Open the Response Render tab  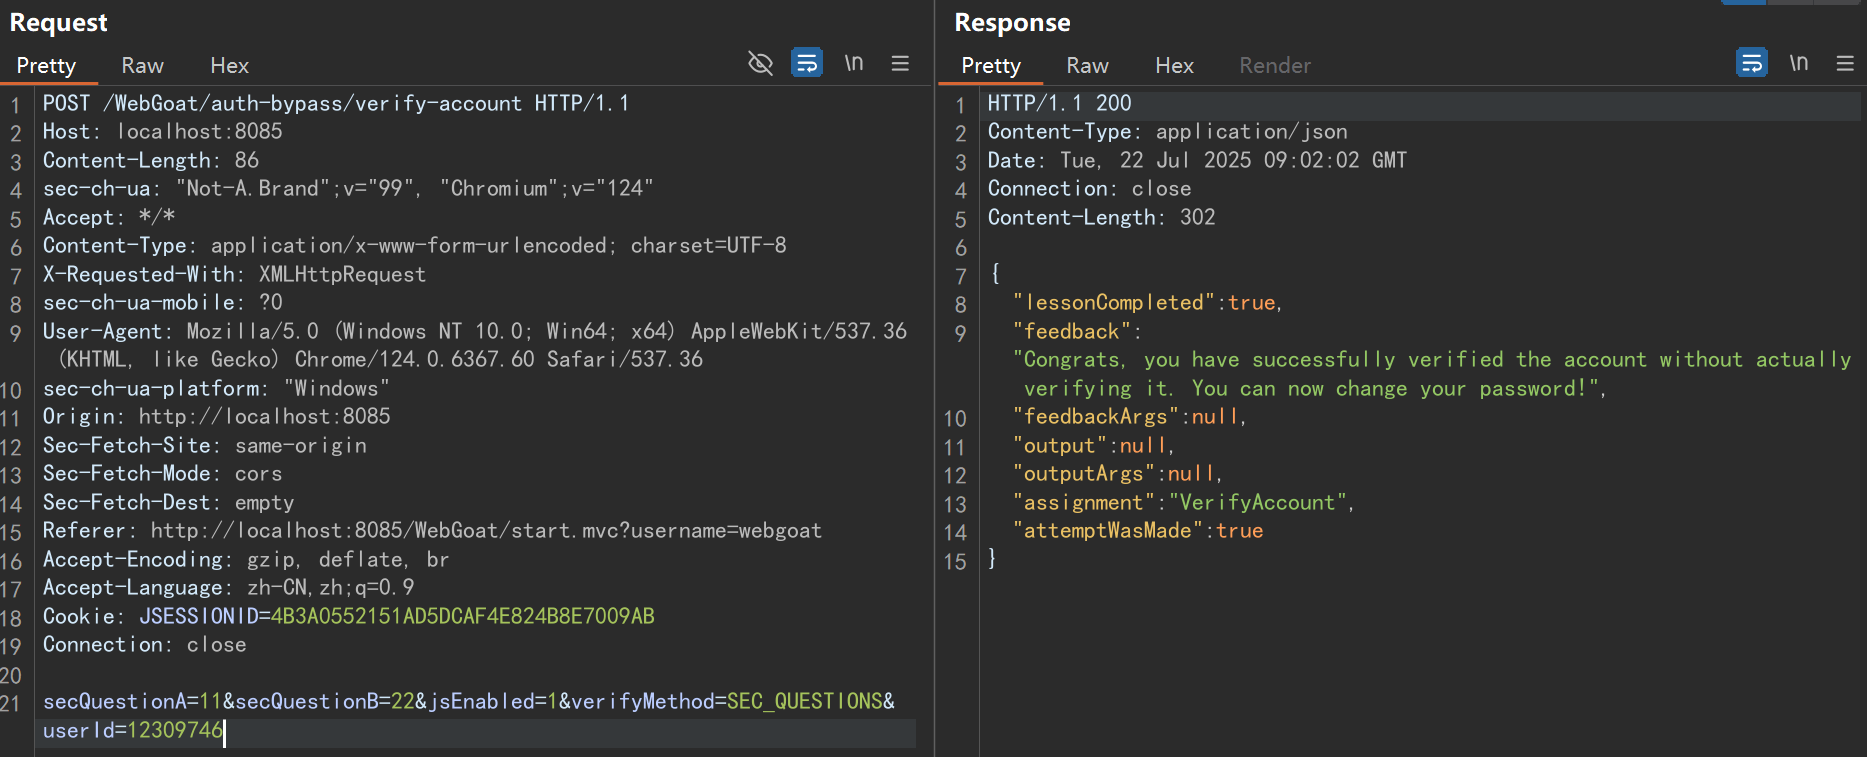[1275, 66]
